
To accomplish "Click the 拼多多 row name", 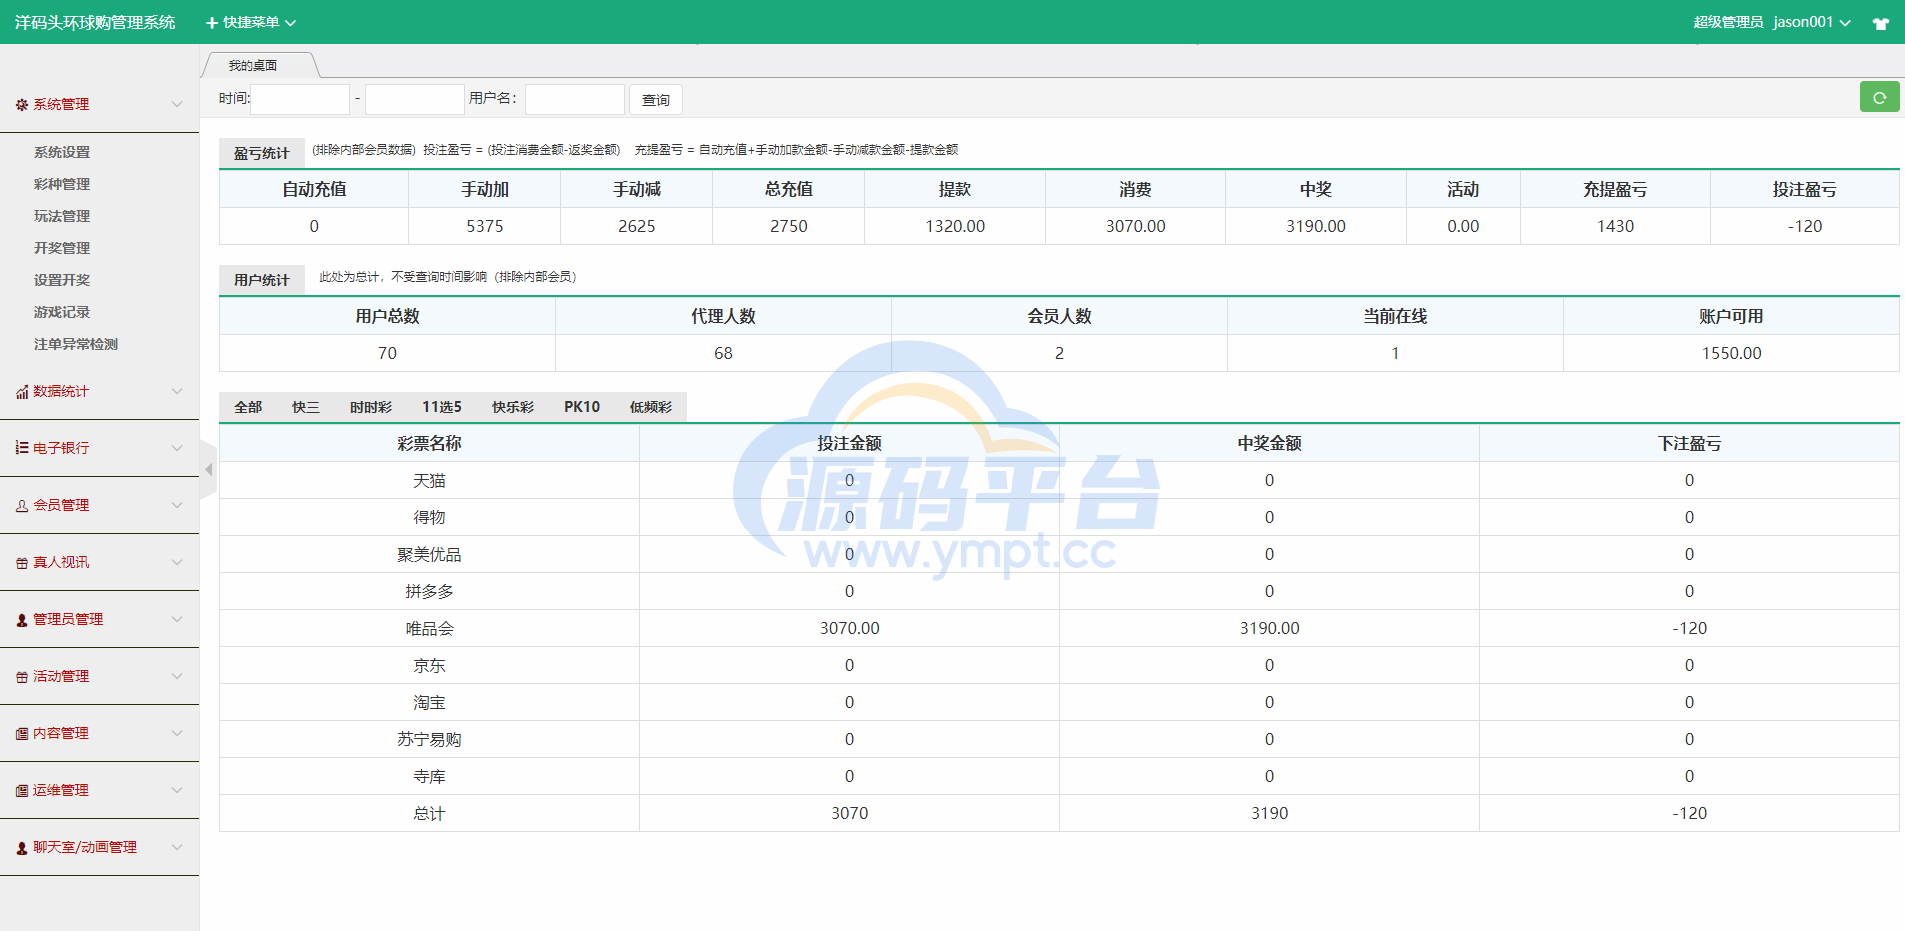I will [x=429, y=591].
